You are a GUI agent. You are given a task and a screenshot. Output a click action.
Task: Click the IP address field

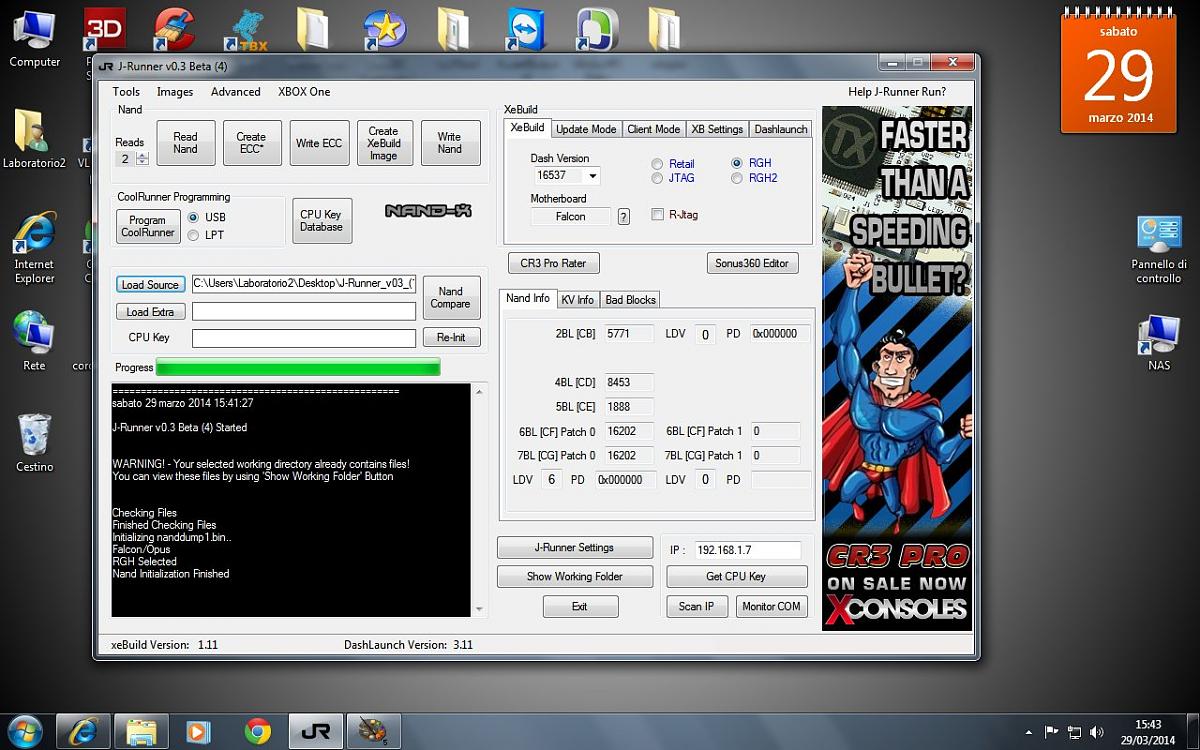tap(748, 550)
